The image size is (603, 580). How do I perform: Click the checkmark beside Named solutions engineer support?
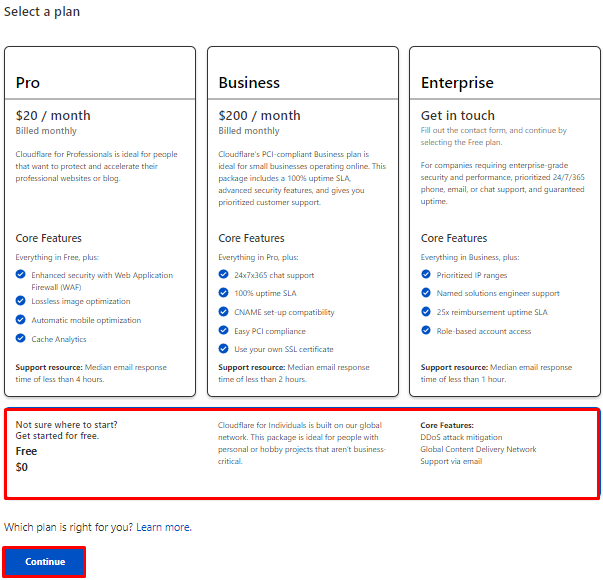[426, 293]
